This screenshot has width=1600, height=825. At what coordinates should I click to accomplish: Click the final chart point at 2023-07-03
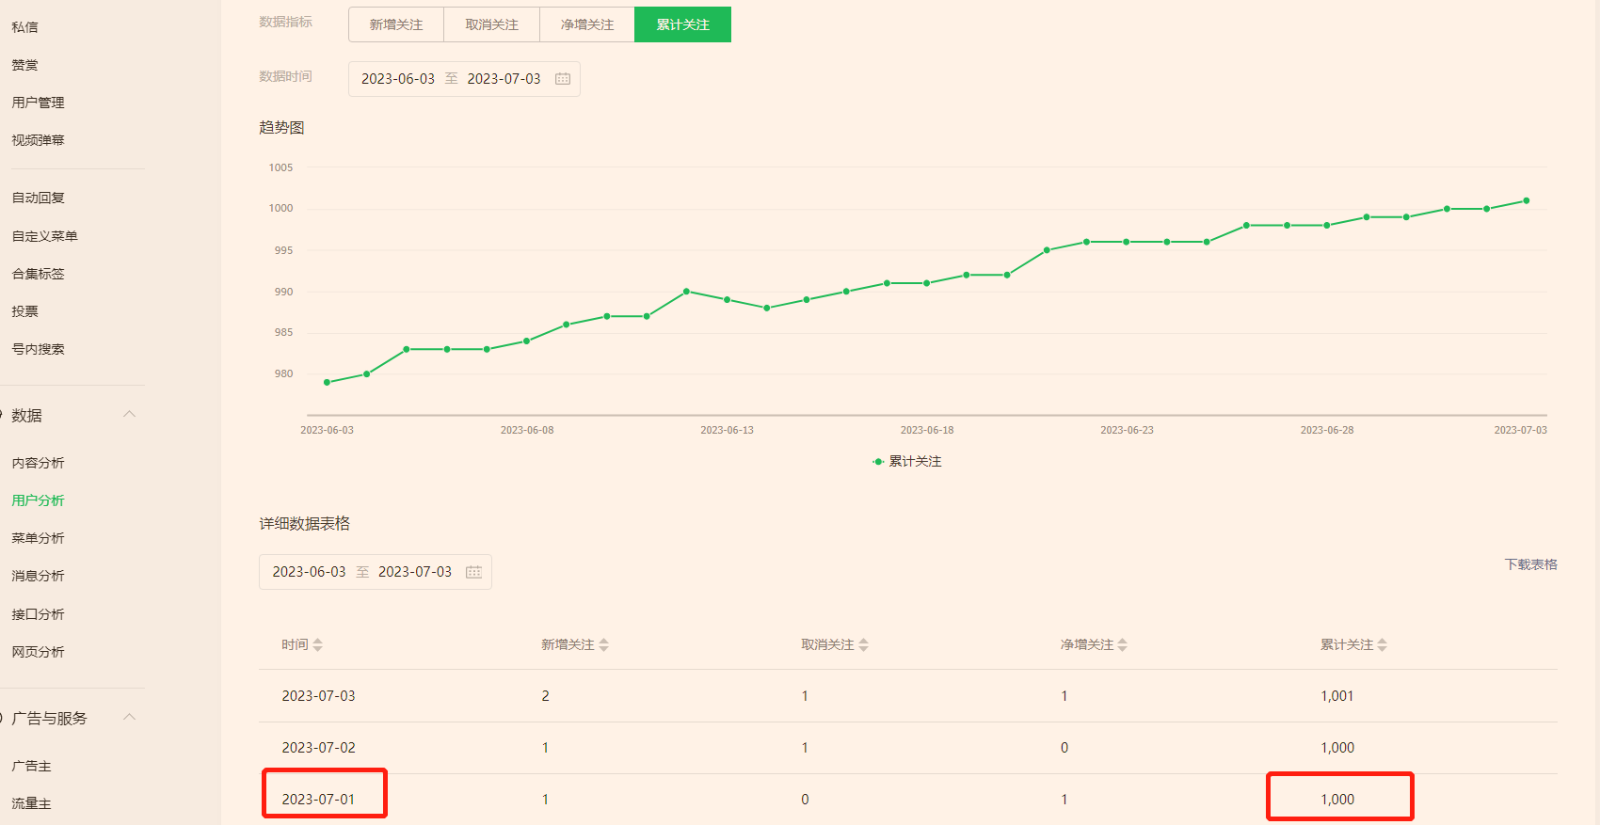1526,201
